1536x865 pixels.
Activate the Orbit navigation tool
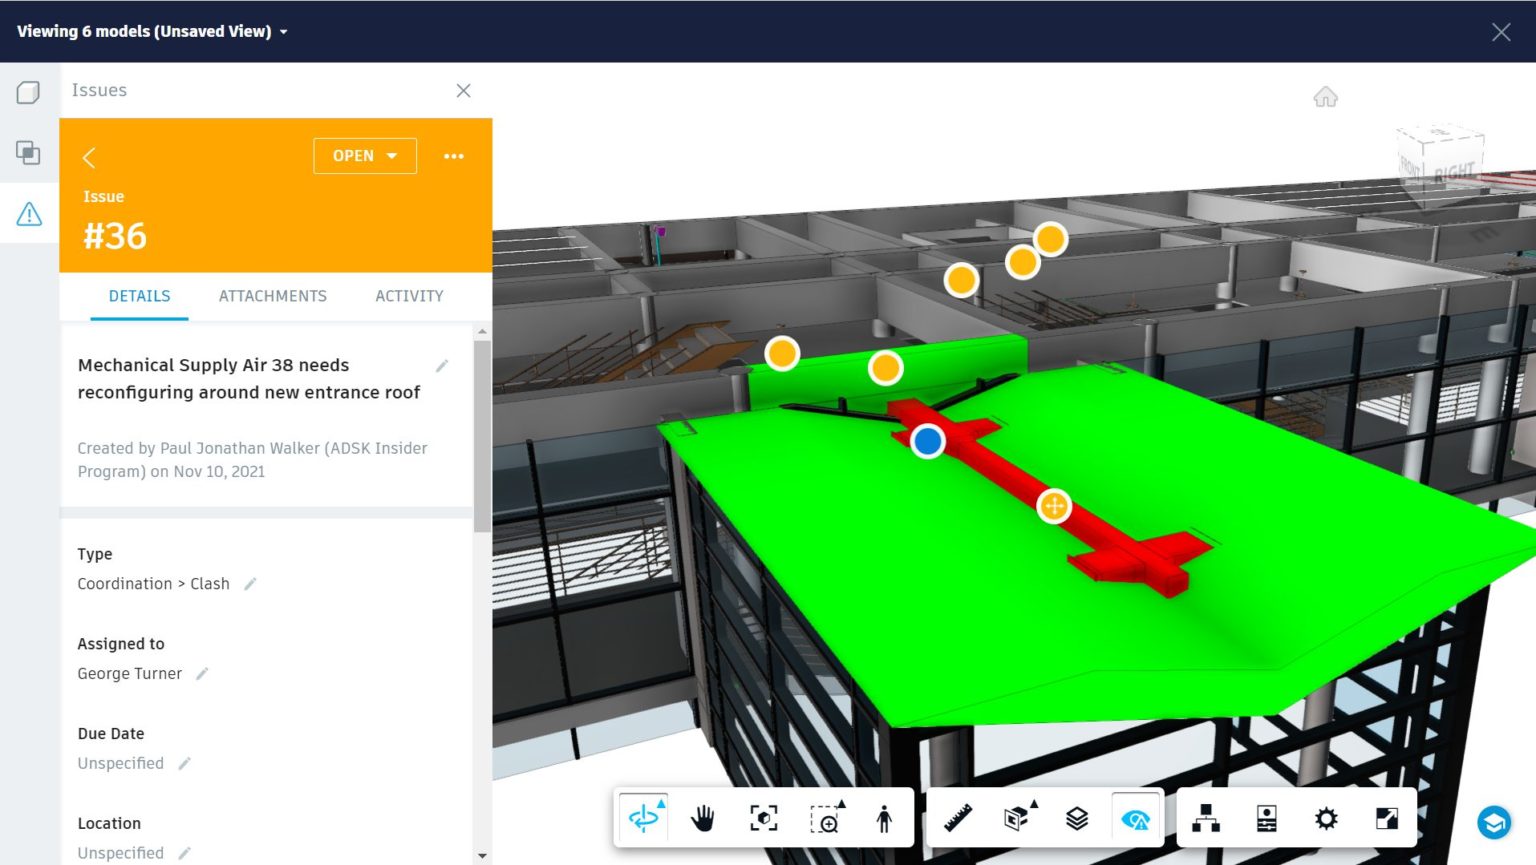643,817
